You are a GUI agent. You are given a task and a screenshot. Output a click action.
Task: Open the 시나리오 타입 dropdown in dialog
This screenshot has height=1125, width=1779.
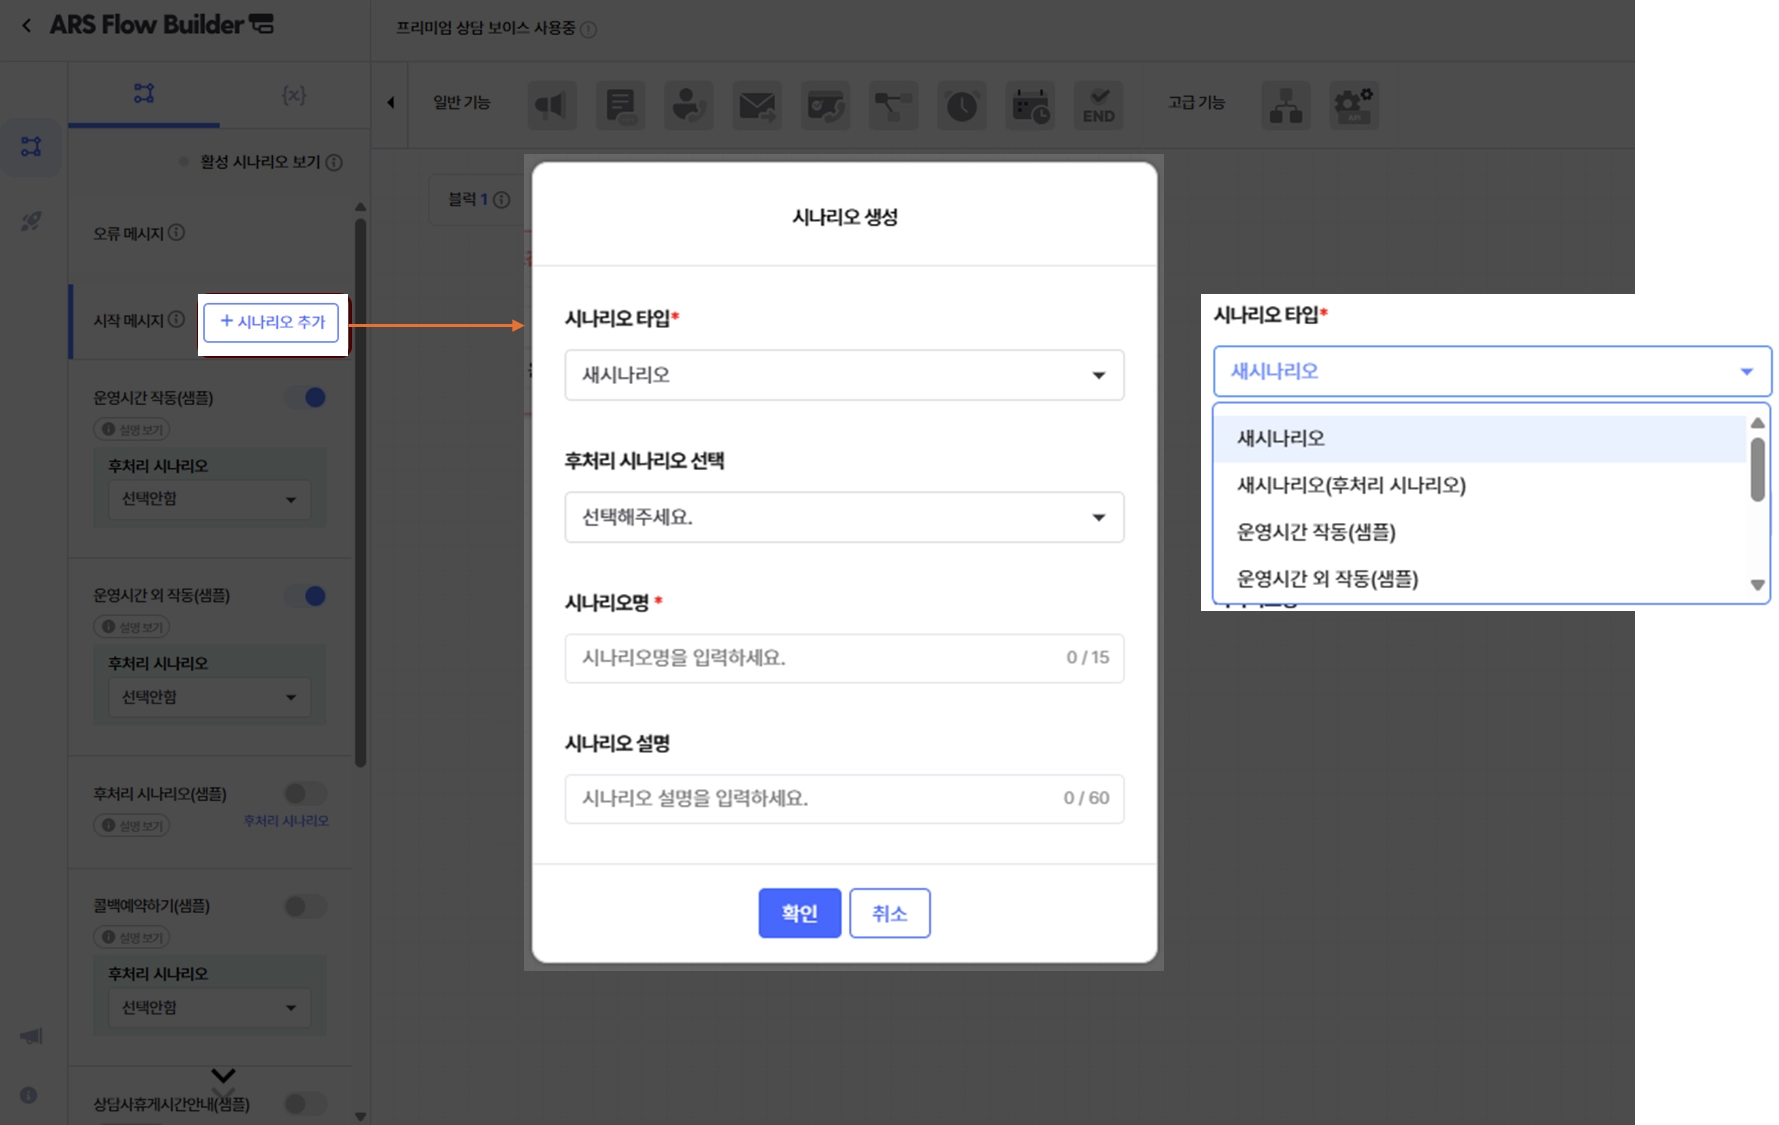click(844, 375)
